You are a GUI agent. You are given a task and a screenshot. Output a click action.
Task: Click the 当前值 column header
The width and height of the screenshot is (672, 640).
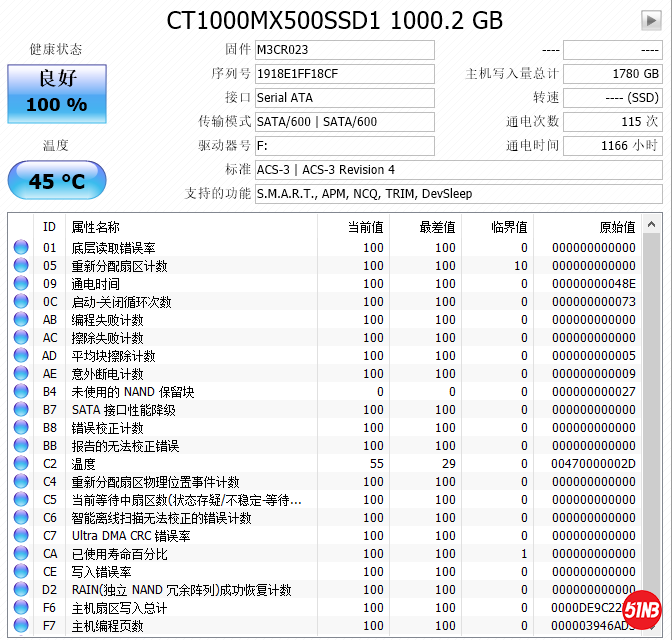364,227
